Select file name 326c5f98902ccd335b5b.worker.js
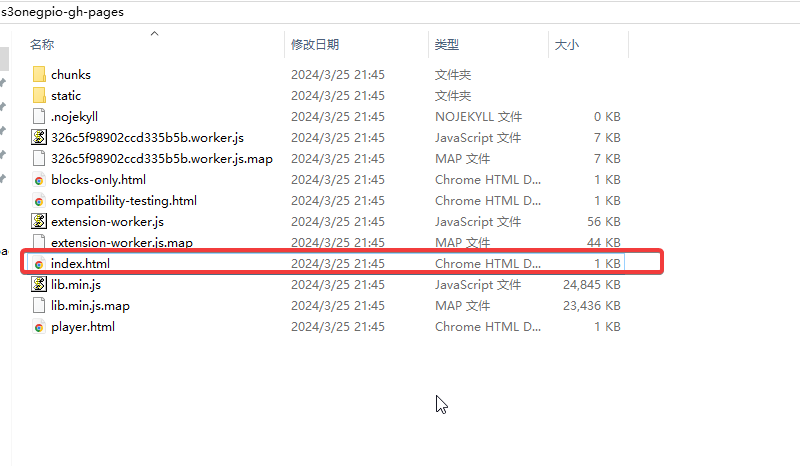Viewport: 800px width, 466px height. click(147, 137)
